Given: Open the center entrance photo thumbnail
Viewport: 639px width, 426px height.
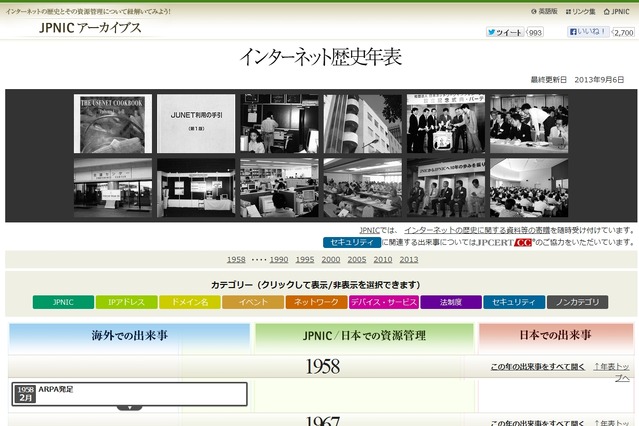Looking at the screenshot, I should coord(113,188).
